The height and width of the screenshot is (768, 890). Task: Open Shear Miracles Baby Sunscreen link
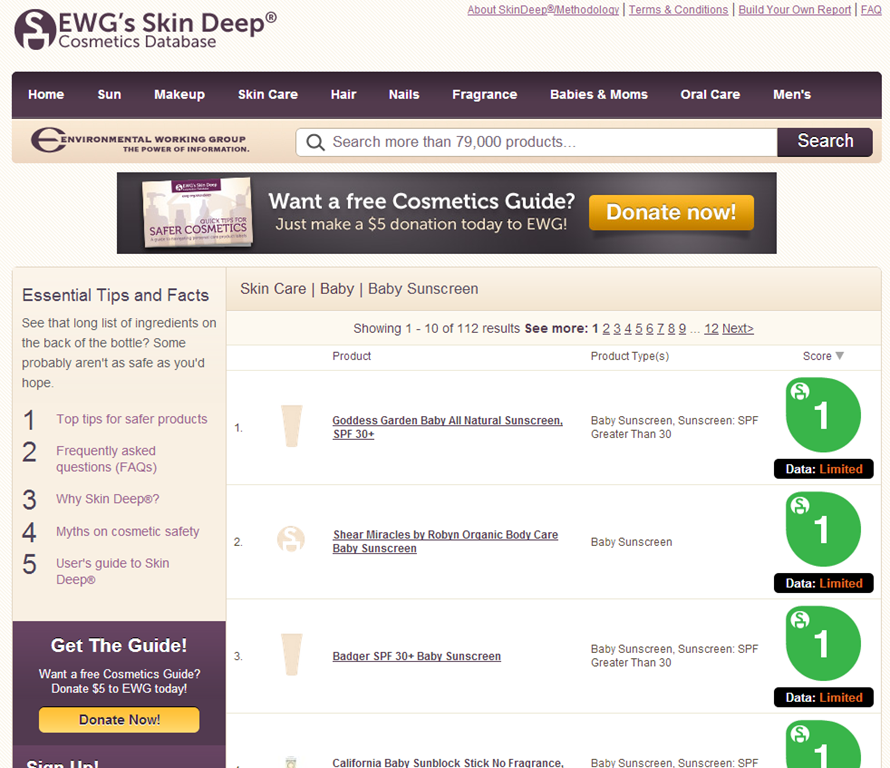click(445, 541)
